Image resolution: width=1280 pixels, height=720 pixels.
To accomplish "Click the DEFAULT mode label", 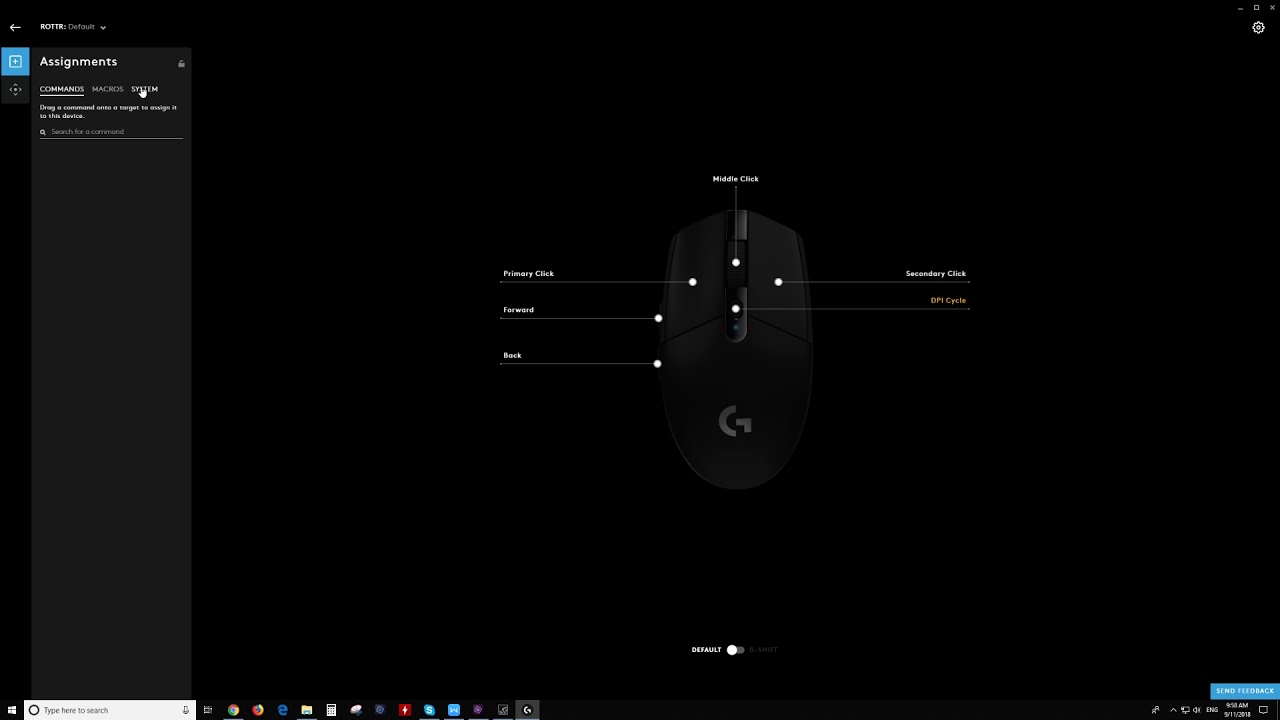I will 706,650.
